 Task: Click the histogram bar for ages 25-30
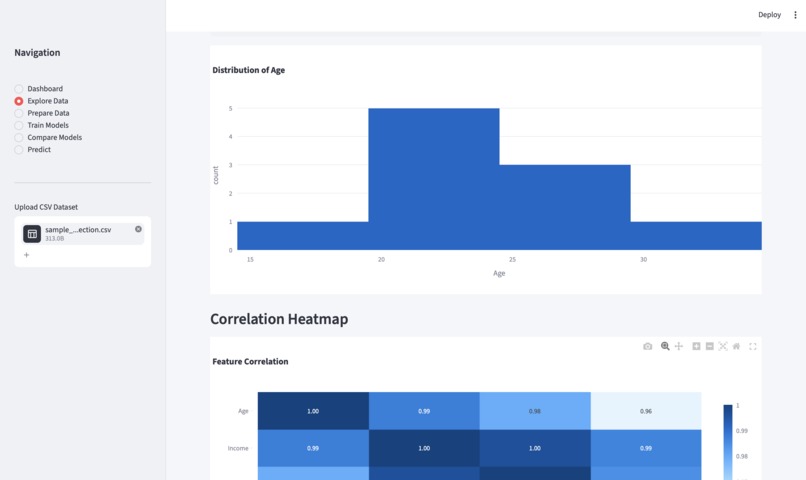coord(565,208)
